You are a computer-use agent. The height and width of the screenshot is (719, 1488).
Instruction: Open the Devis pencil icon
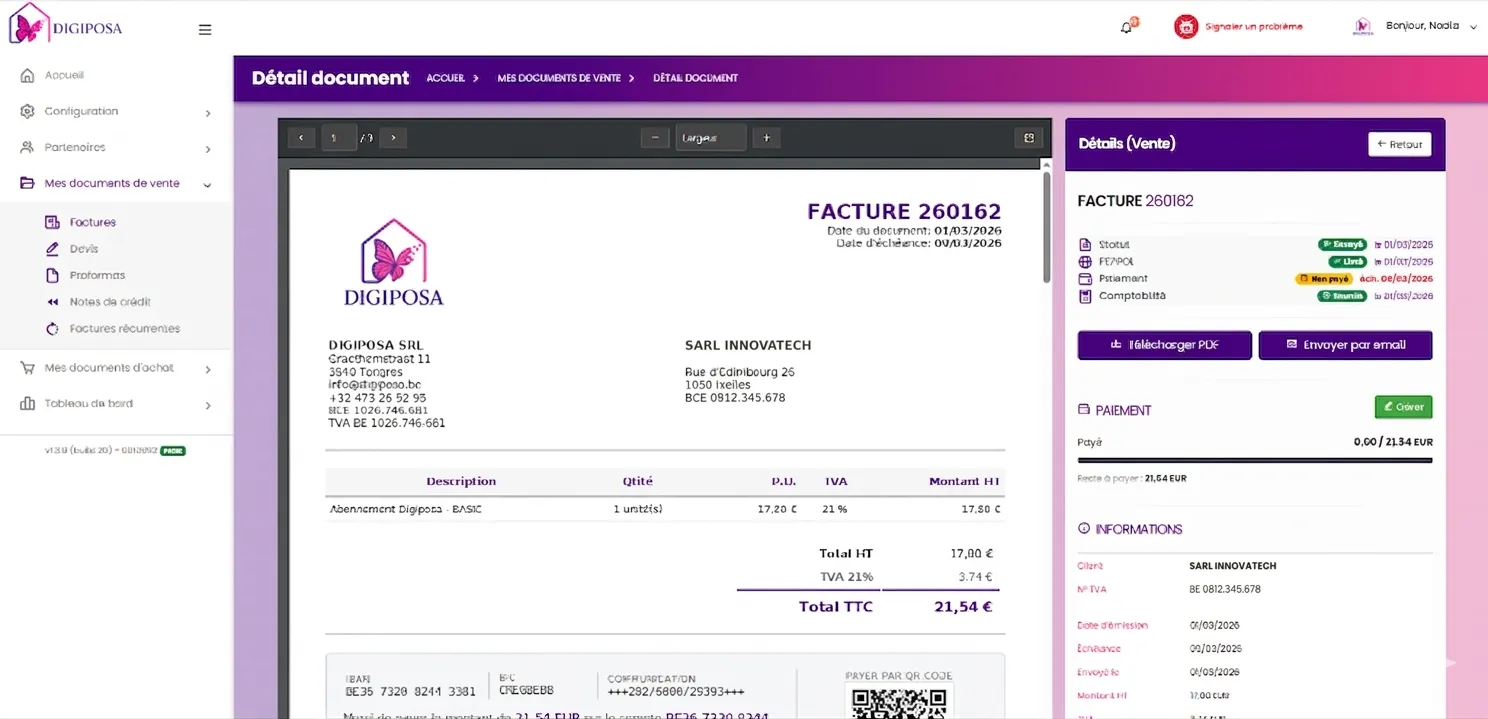[x=54, y=248]
